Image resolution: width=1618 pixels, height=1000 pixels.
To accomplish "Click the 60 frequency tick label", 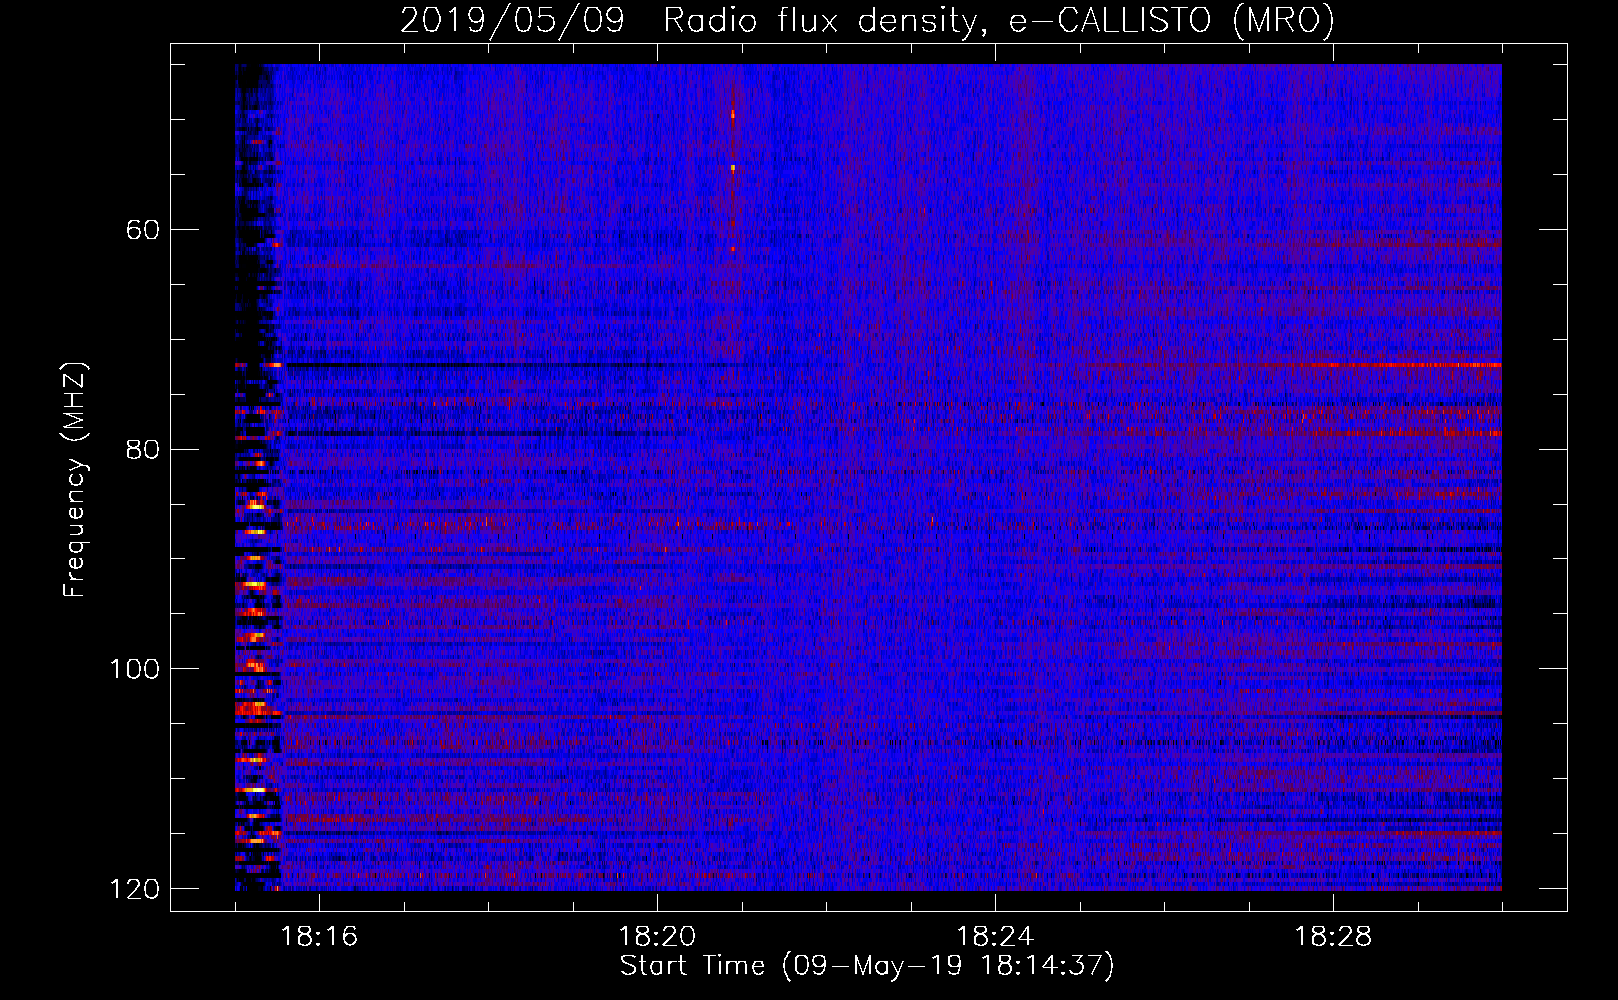I will (142, 230).
